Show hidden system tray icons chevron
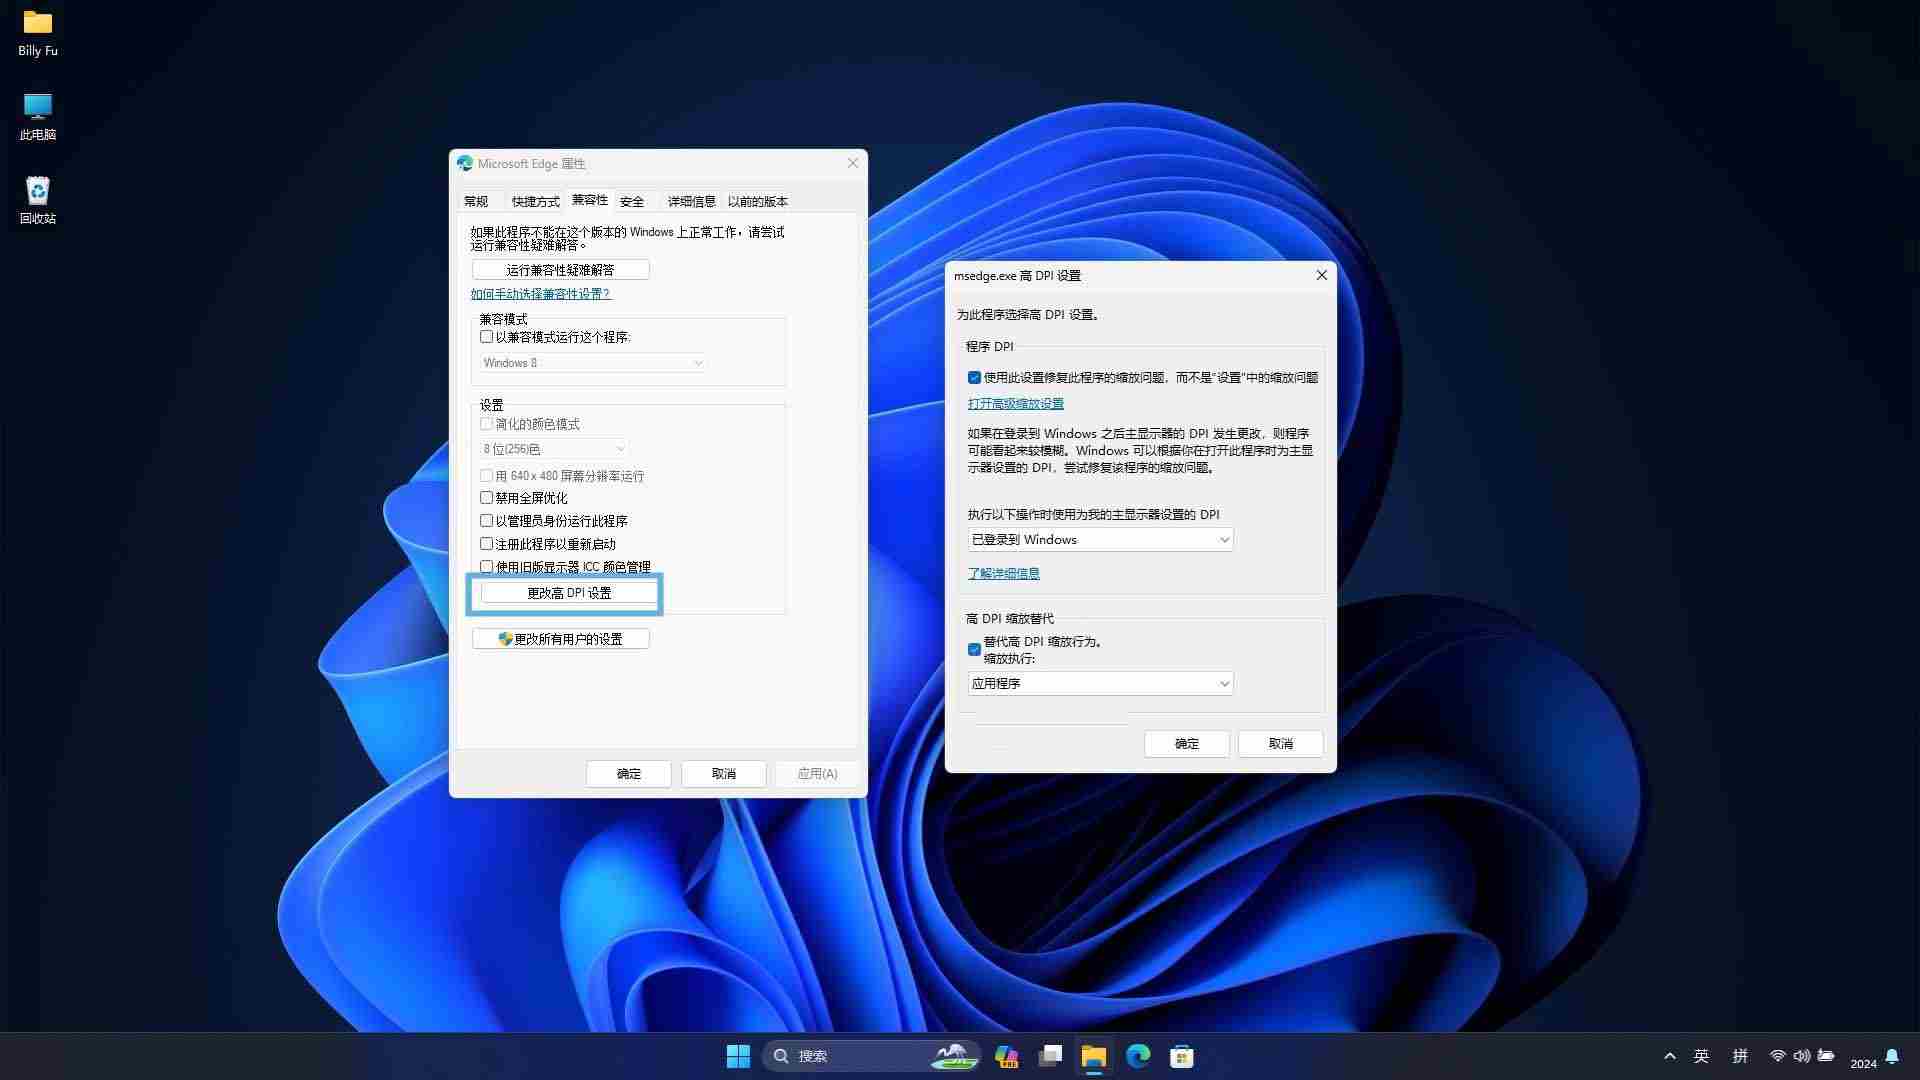Viewport: 1920px width, 1080px height. [x=1669, y=1056]
